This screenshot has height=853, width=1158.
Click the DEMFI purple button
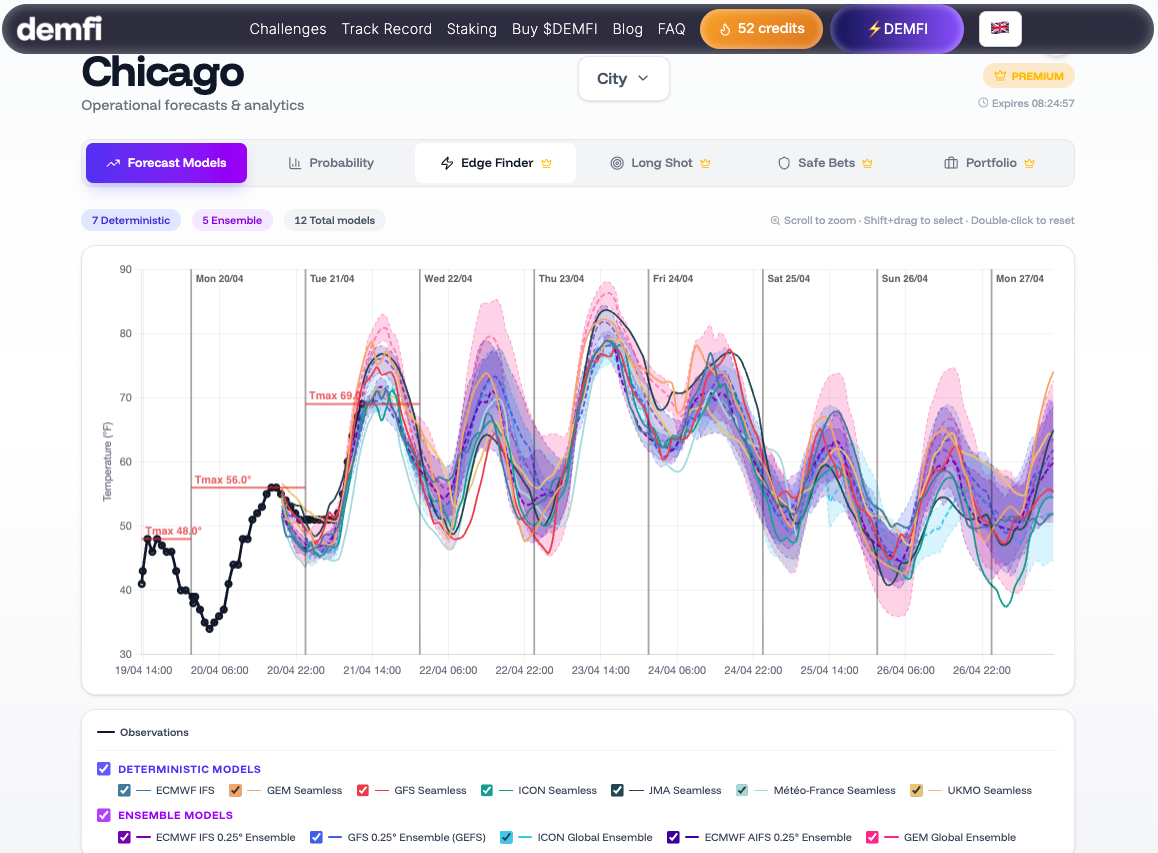coord(896,29)
